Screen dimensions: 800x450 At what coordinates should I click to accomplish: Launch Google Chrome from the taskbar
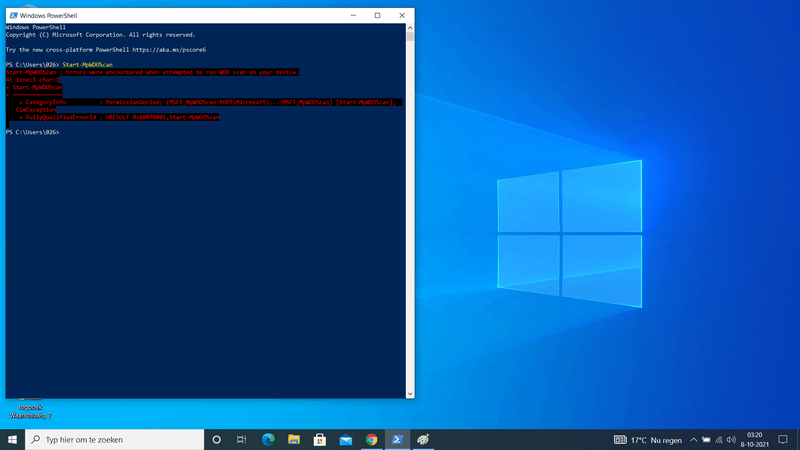click(x=372, y=439)
